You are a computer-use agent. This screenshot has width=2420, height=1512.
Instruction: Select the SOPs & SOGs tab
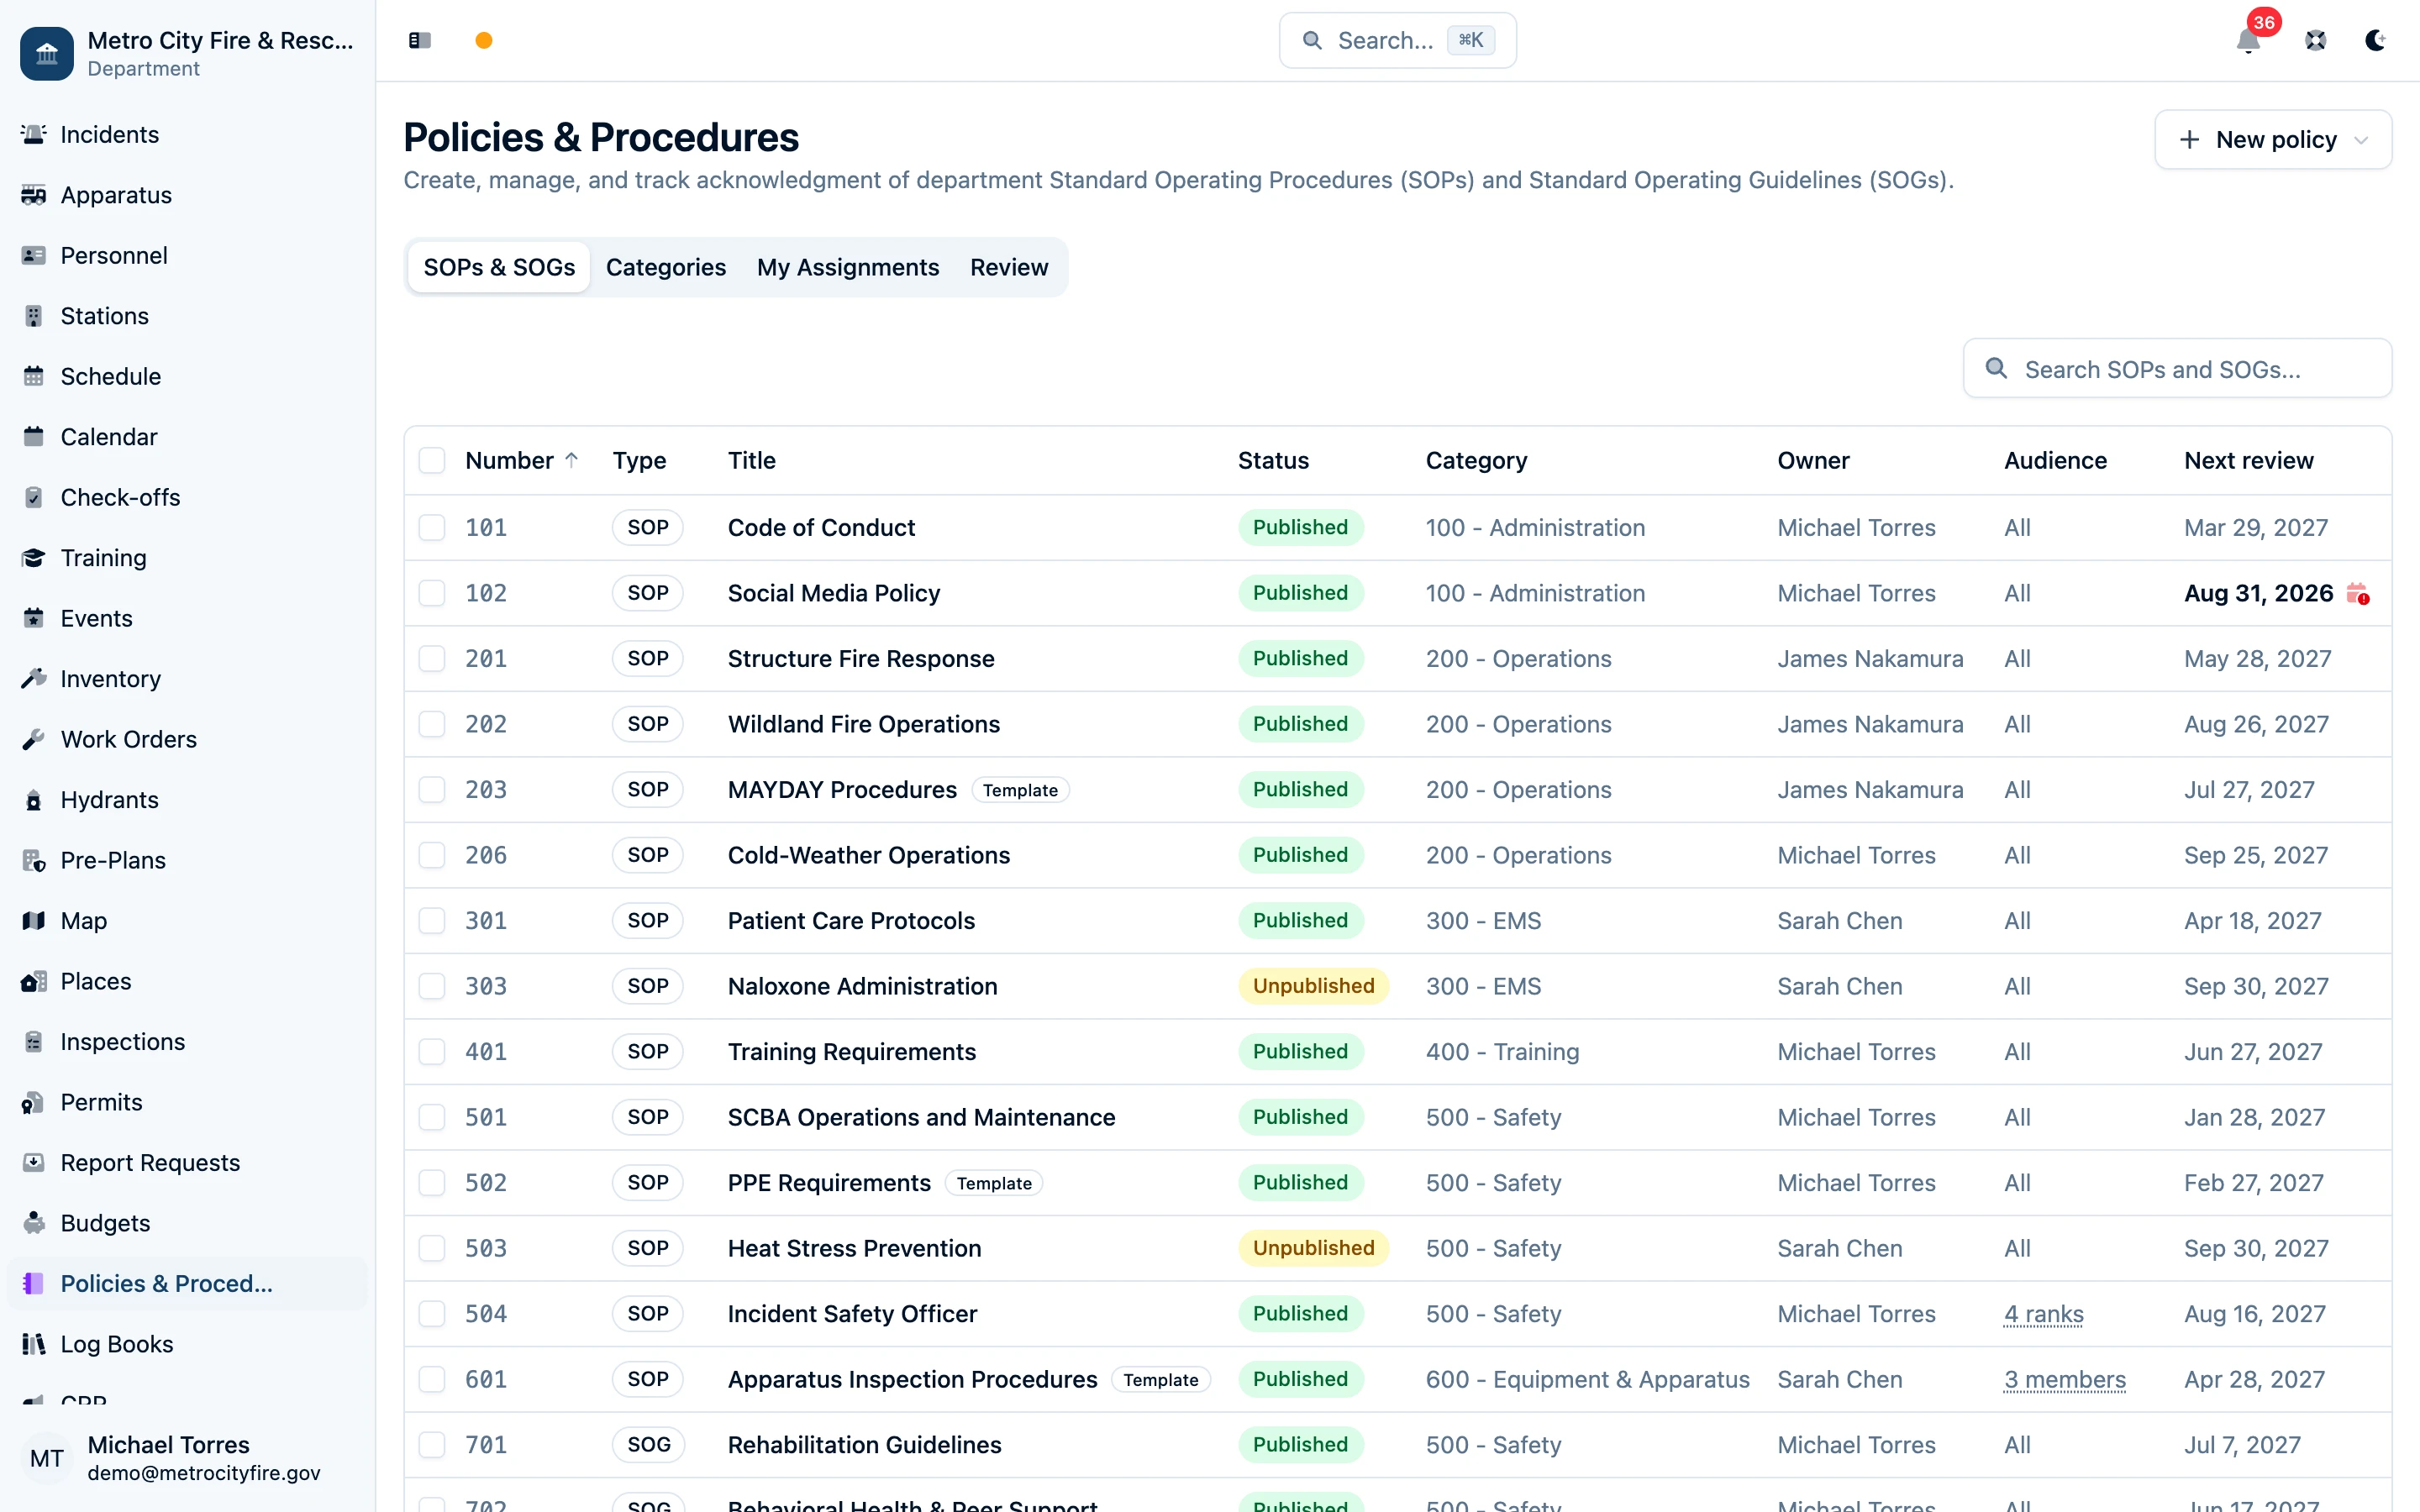click(x=499, y=267)
